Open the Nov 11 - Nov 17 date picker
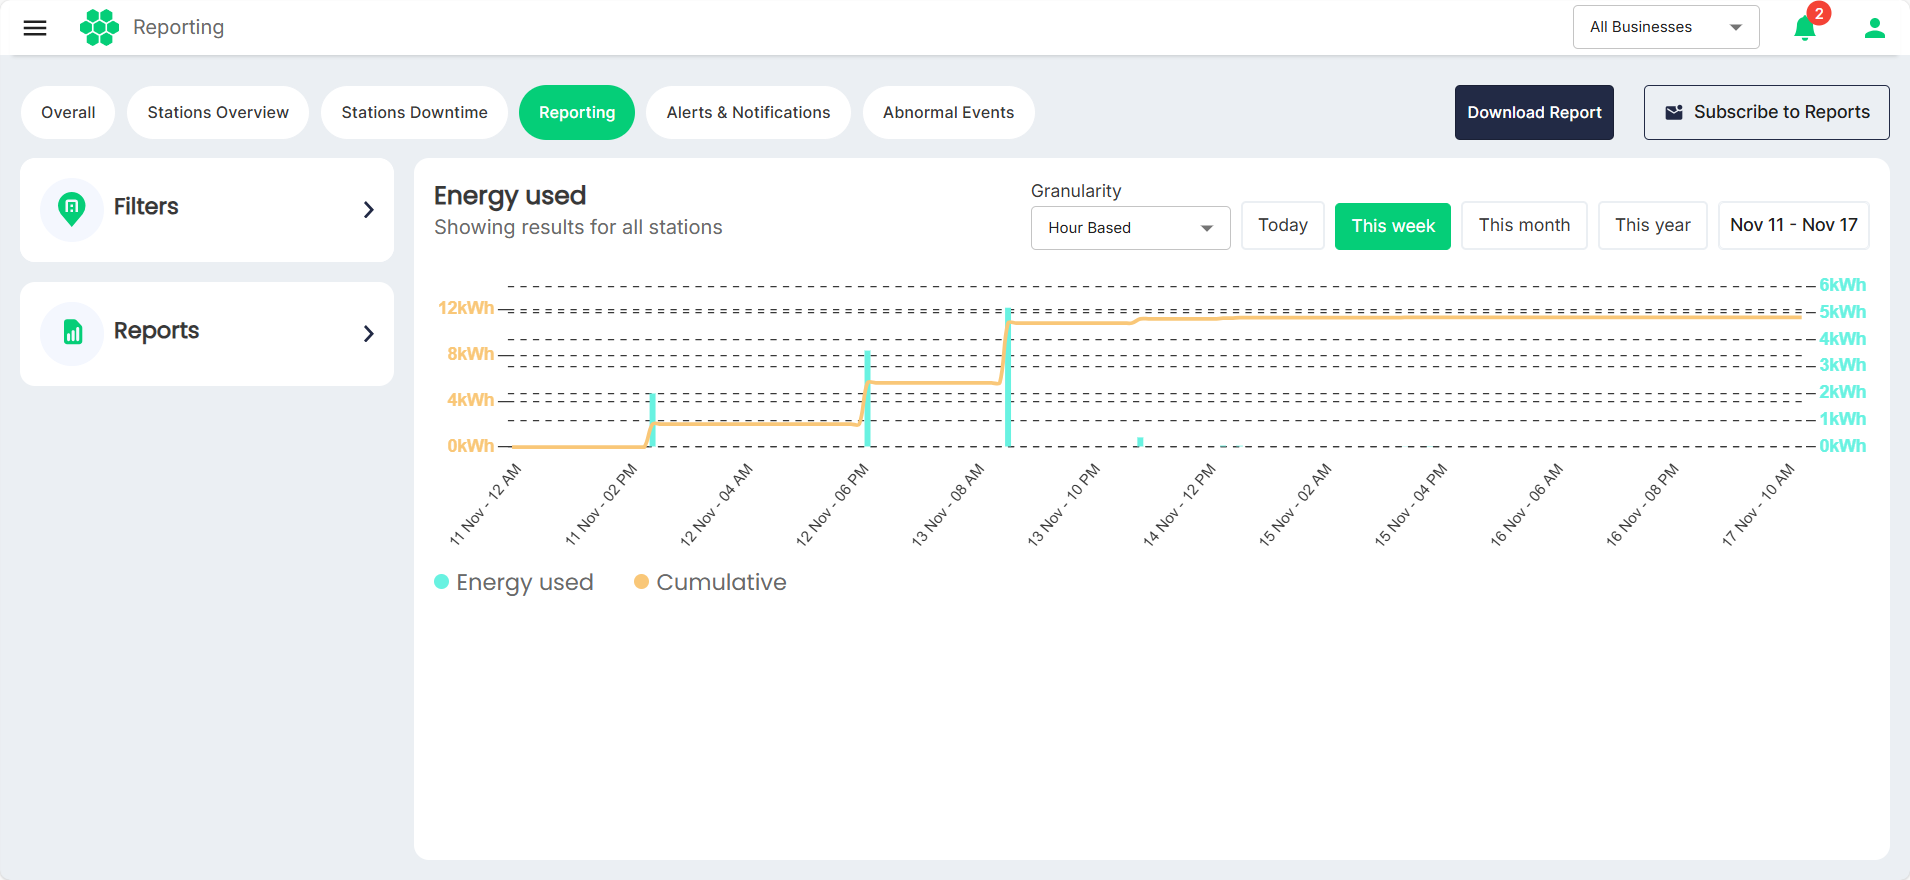The width and height of the screenshot is (1910, 880). coord(1794,225)
